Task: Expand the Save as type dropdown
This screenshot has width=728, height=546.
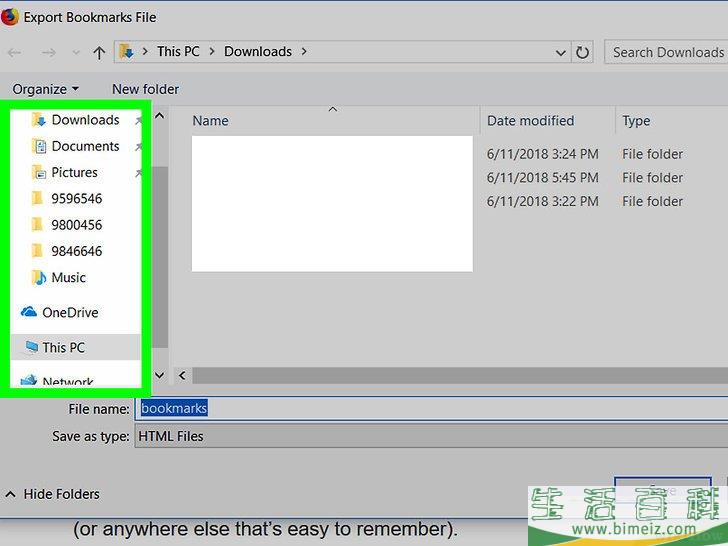Action: click(430, 436)
